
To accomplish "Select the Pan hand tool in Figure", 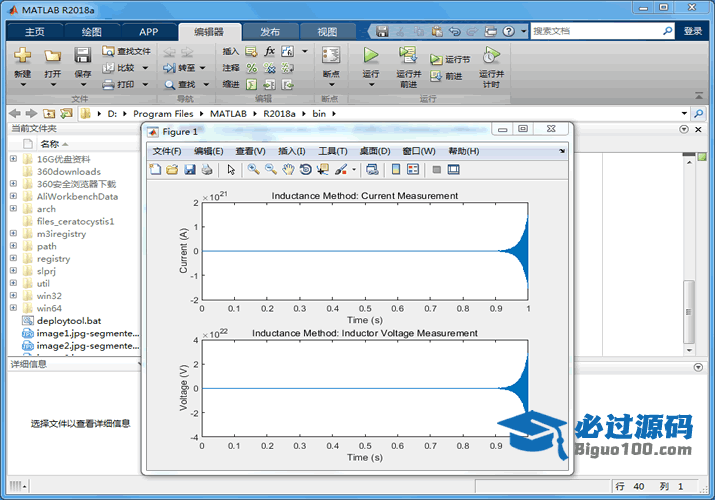I will coord(288,169).
